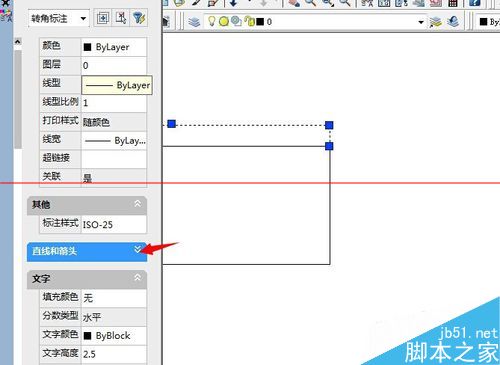Click the 颜色 property label
The height and width of the screenshot is (365, 500).
pyautogui.click(x=51, y=45)
